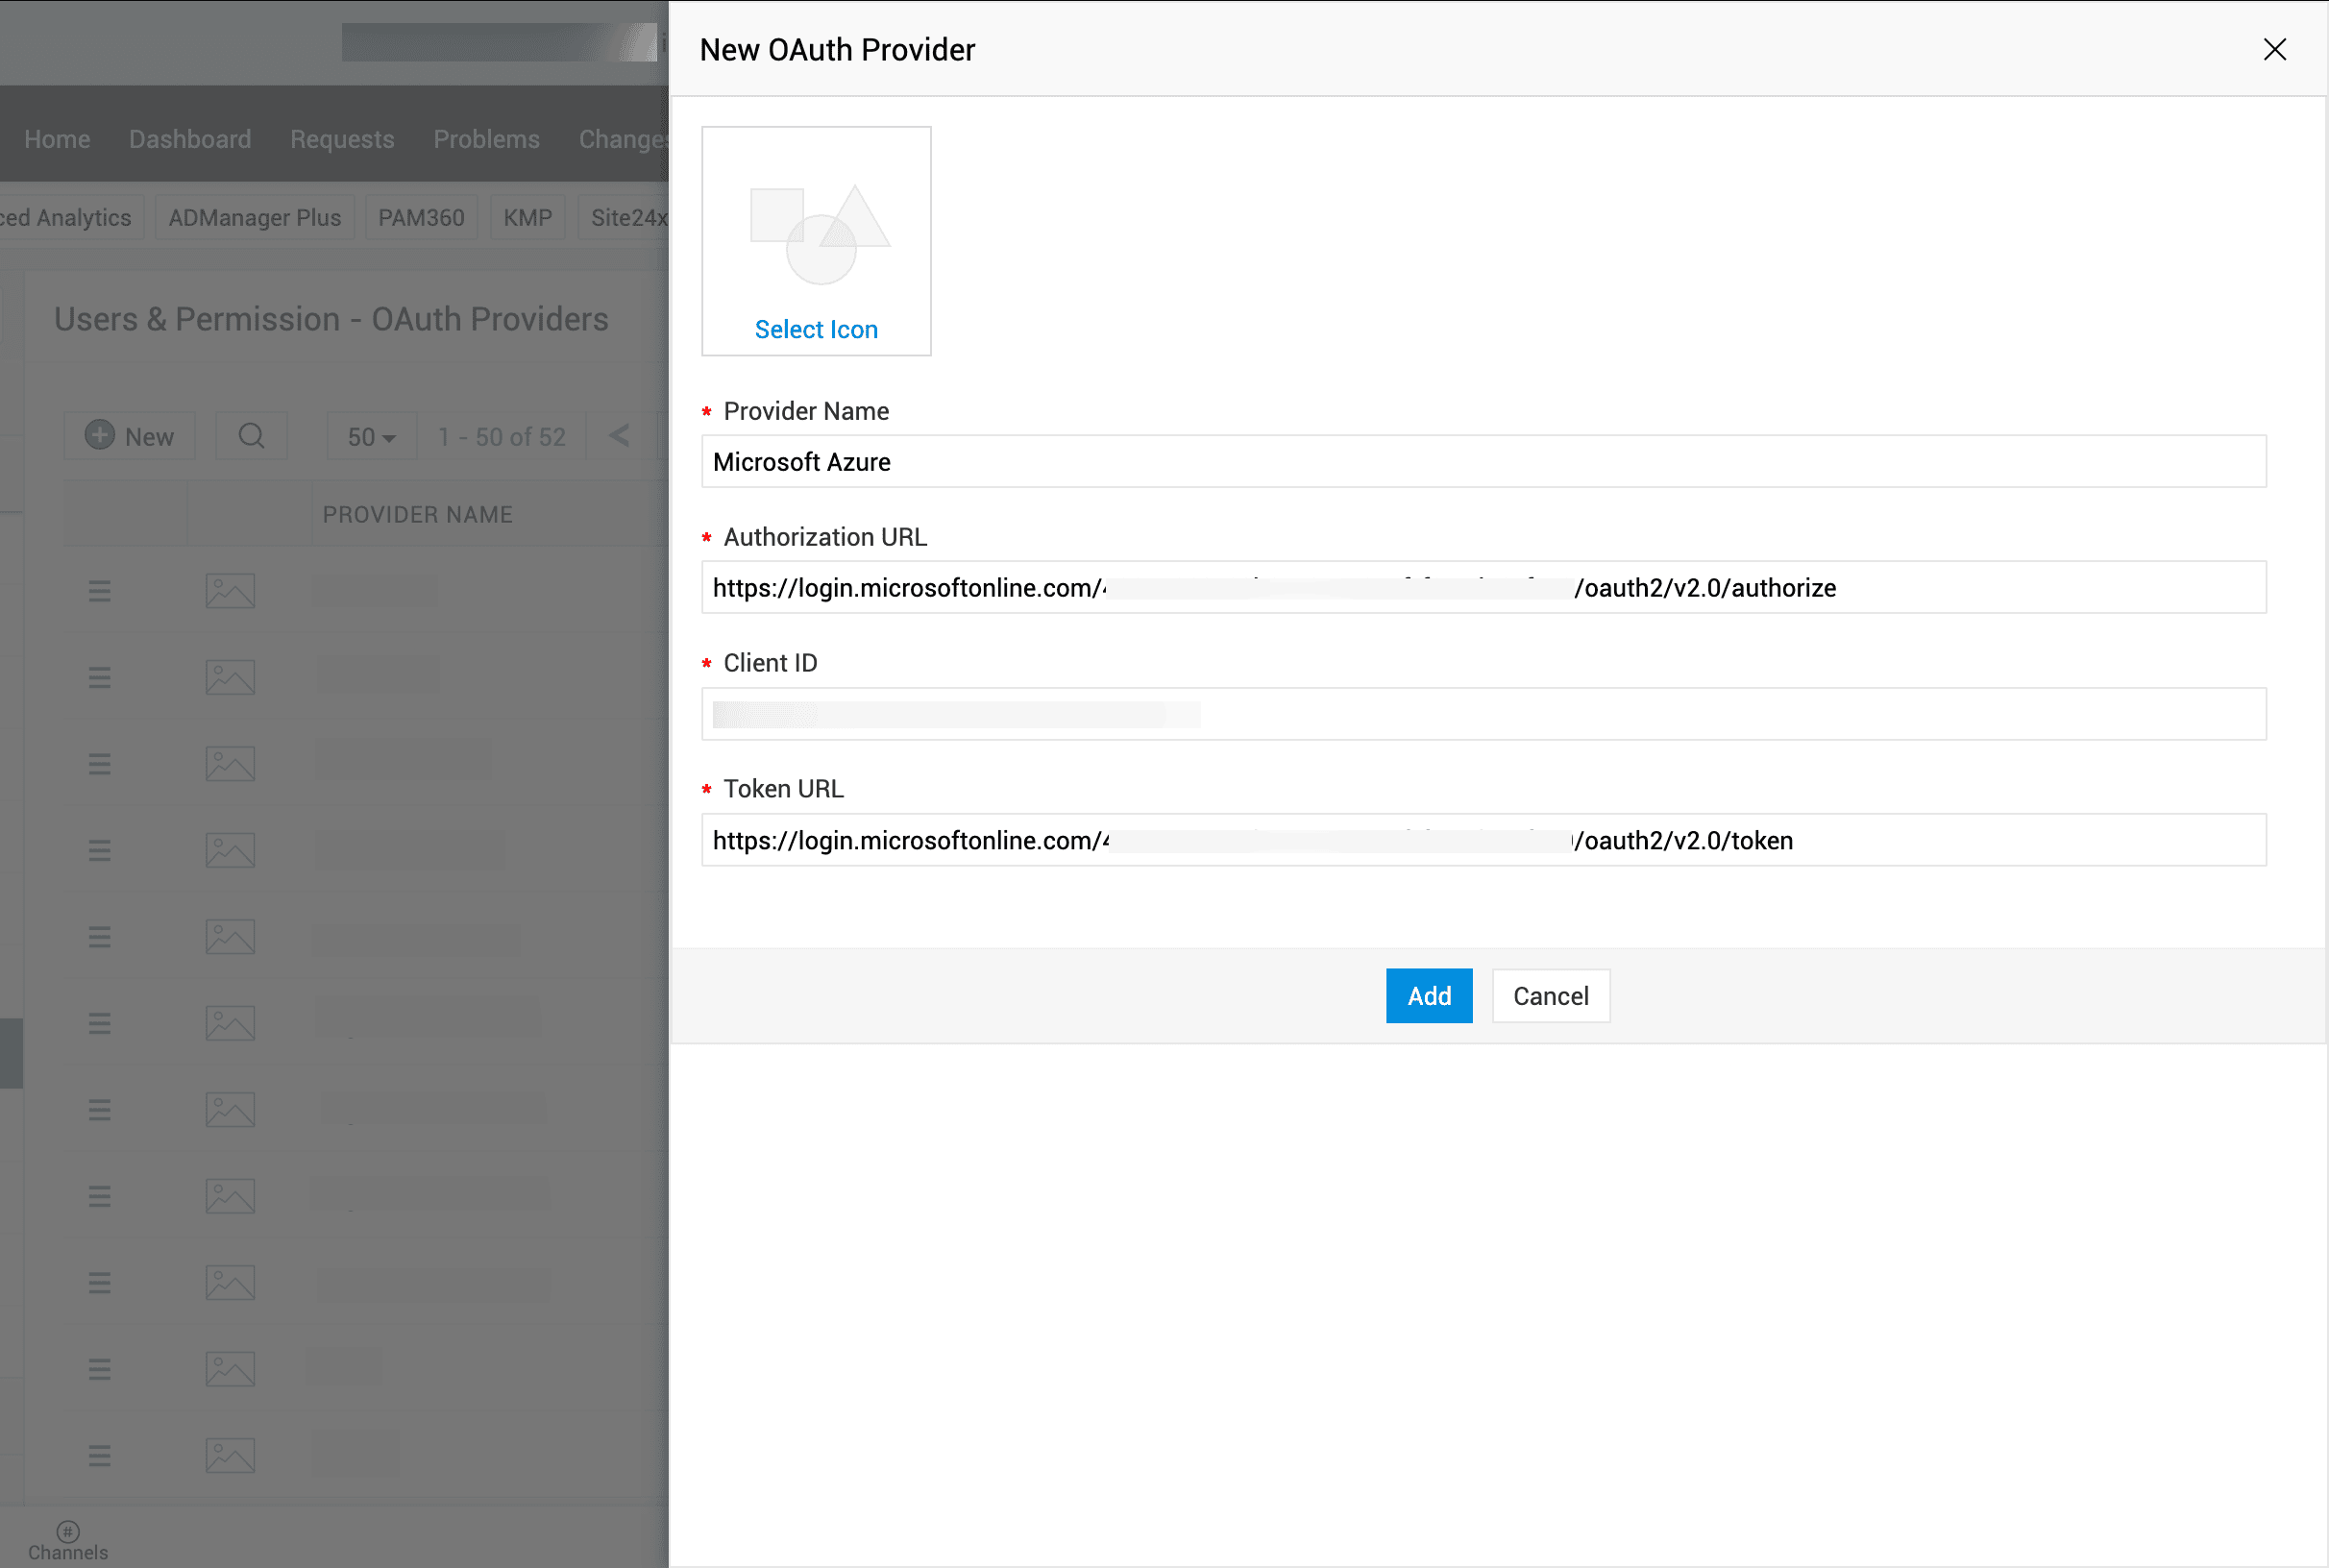The width and height of the screenshot is (2329, 1568).
Task: Click the last row drag handle icon
Action: (99, 1455)
